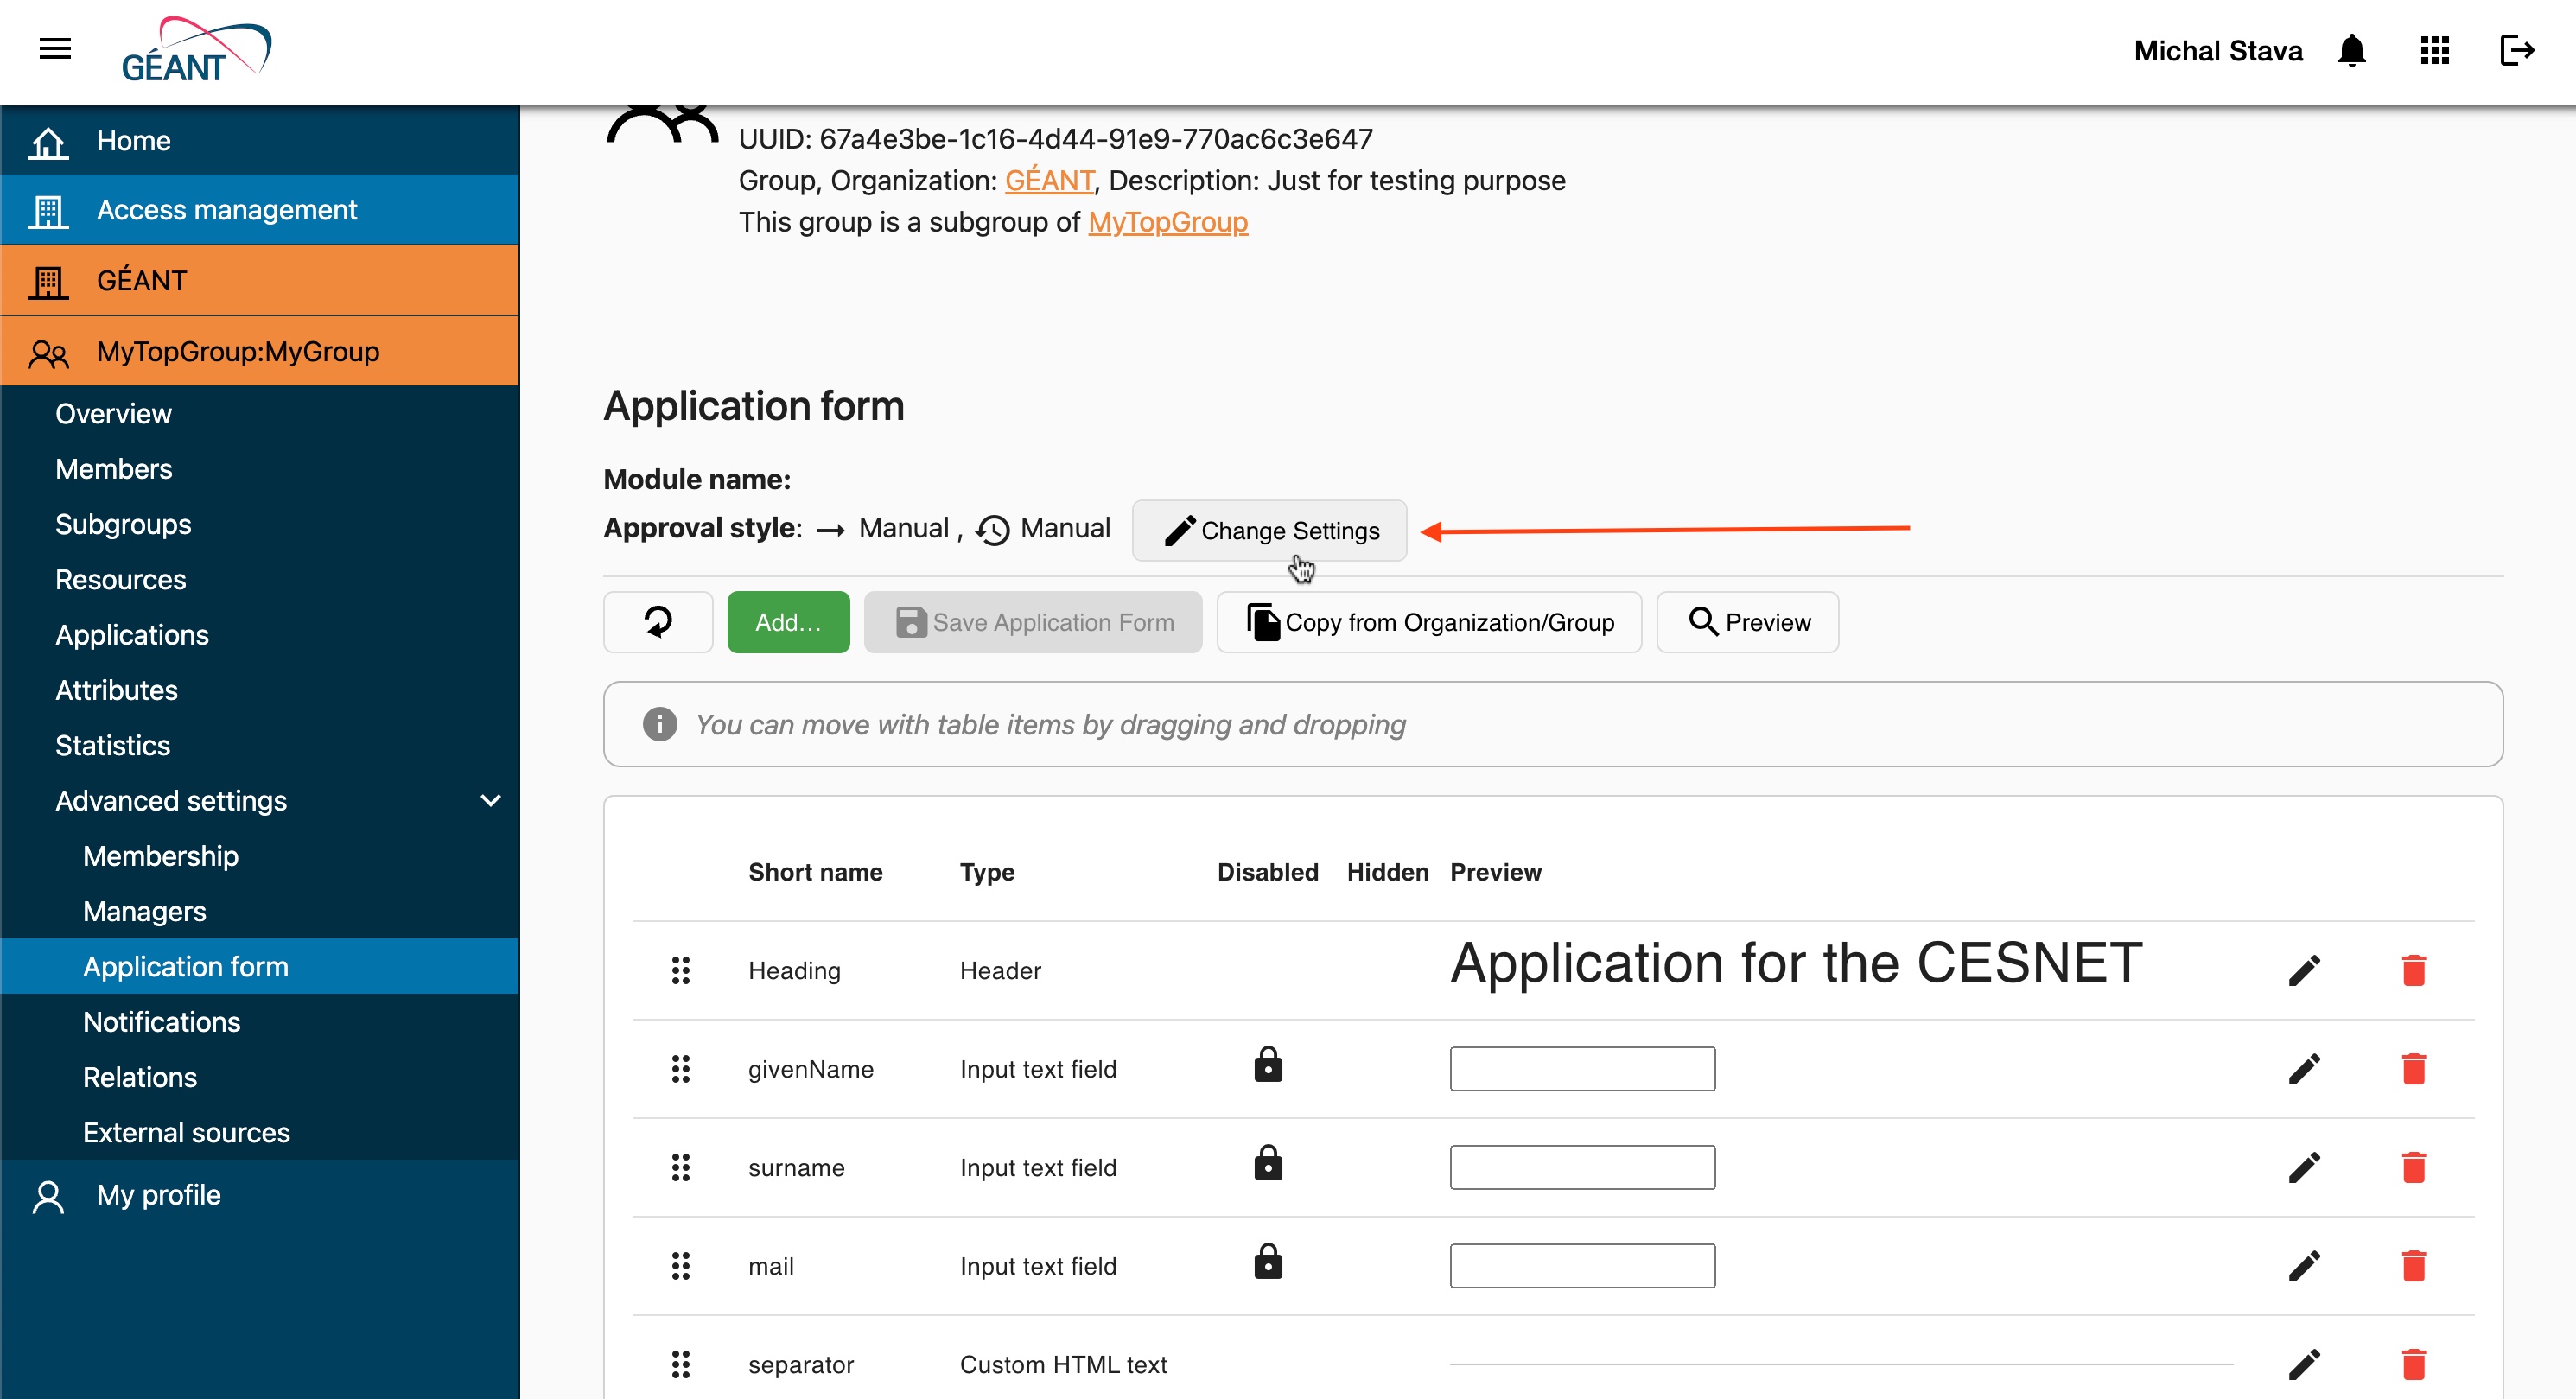Click the logout icon

2516,50
